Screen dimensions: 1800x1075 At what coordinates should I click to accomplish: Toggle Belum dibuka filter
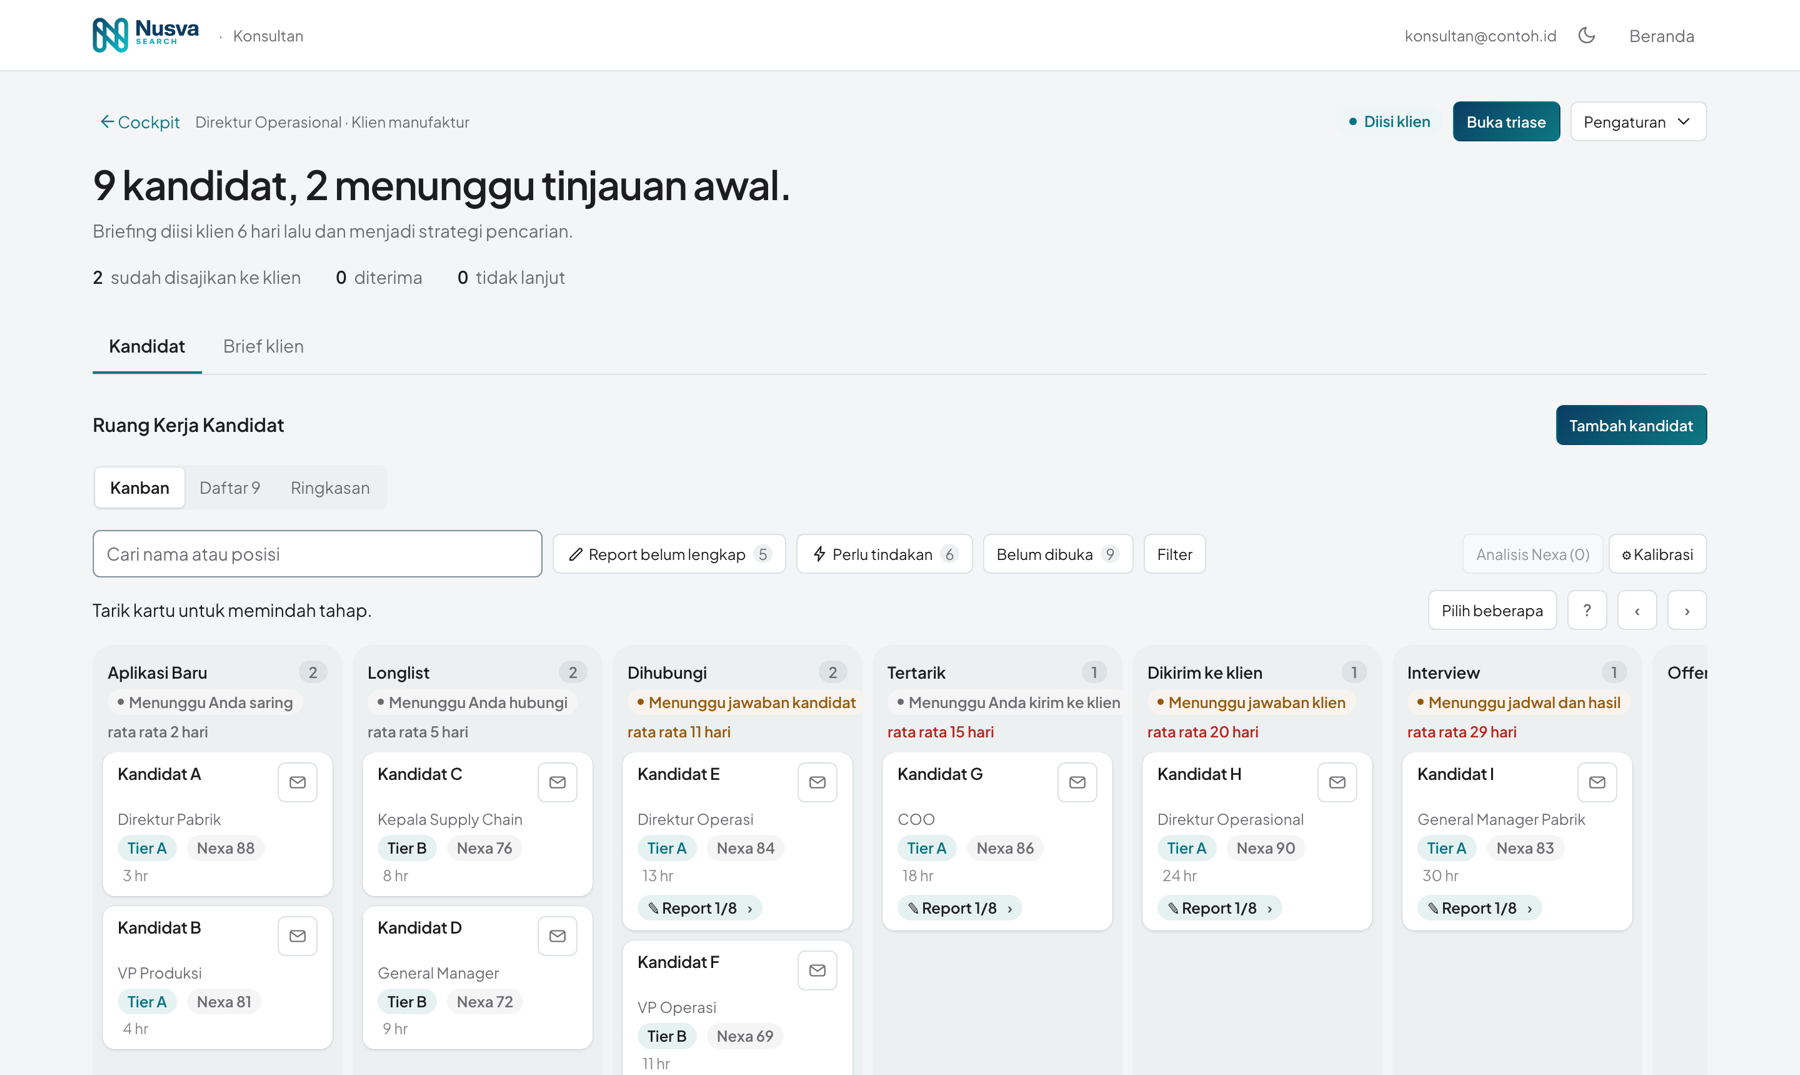[x=1058, y=554]
